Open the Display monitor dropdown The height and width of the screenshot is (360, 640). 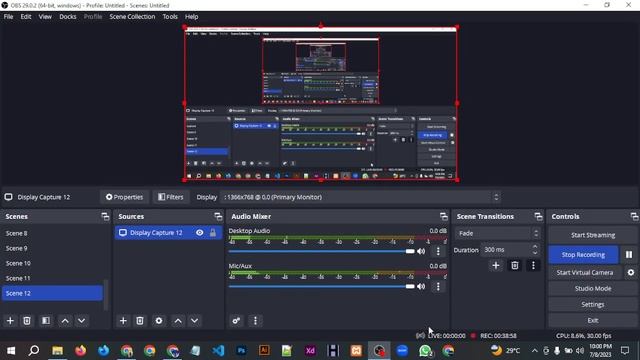pyautogui.click(x=361, y=197)
